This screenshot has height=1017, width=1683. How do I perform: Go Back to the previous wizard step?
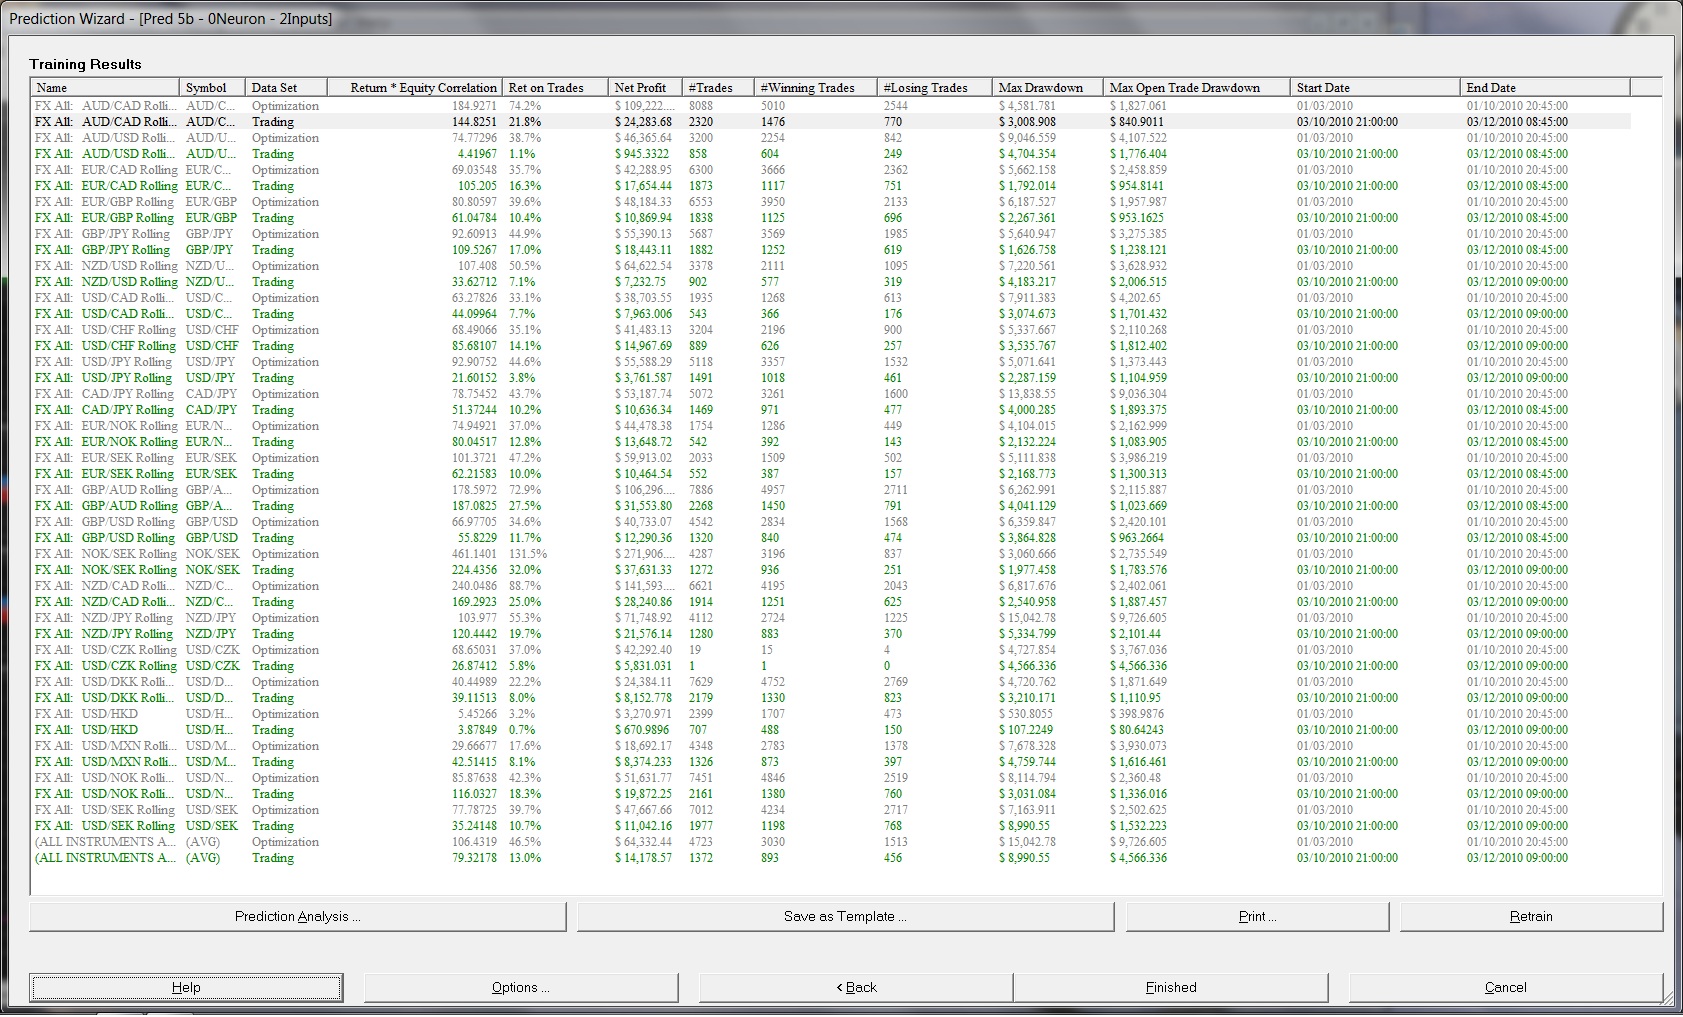[x=856, y=987]
